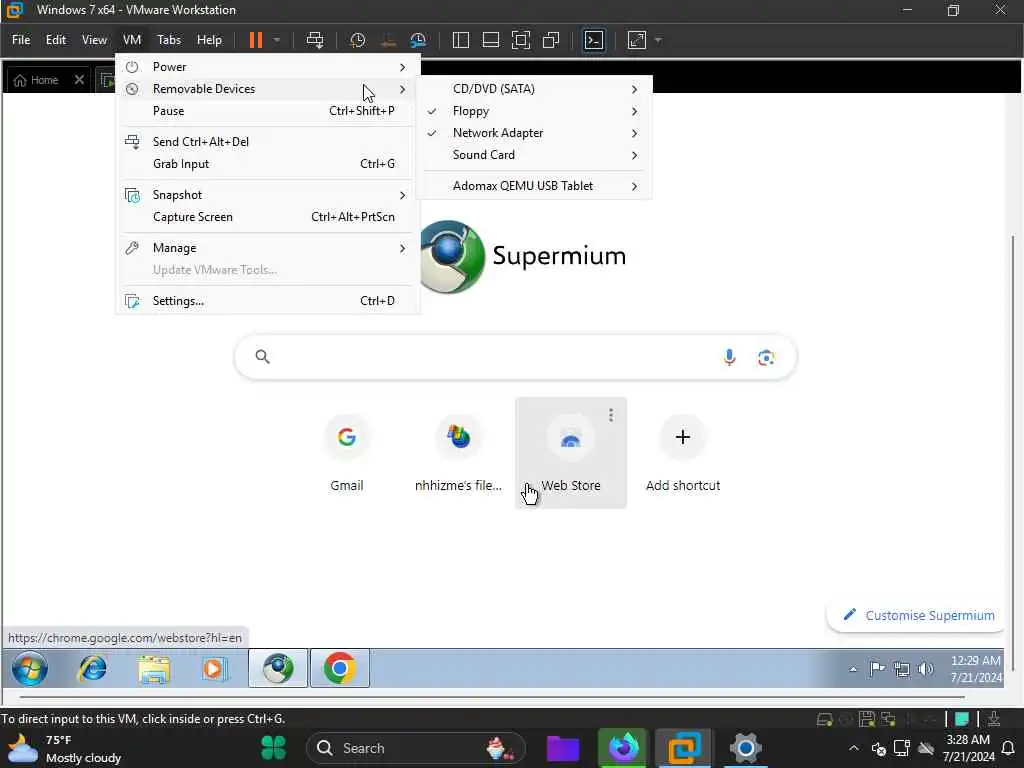Click the host taskbar Search box
The image size is (1024, 768).
pos(416,748)
